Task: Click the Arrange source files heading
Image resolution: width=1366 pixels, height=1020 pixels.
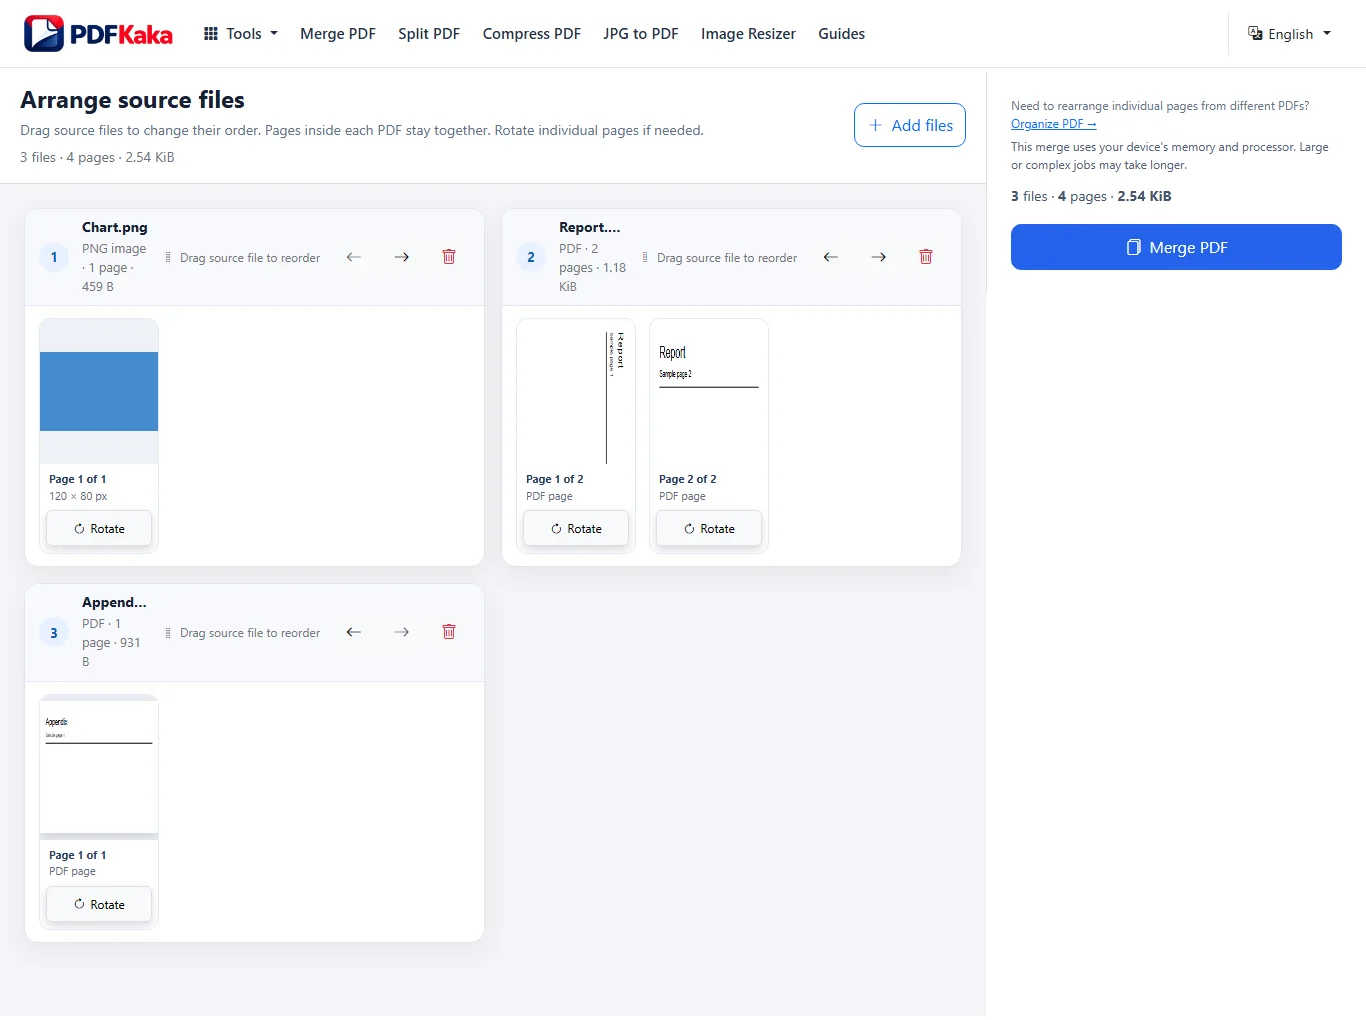Action: (132, 100)
